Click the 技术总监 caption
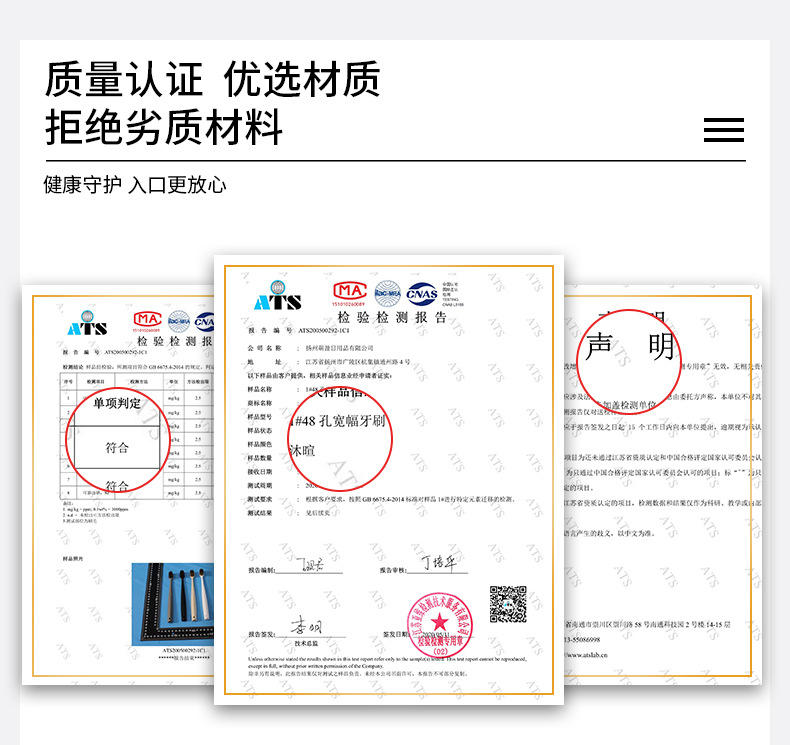The height and width of the screenshot is (745, 790). click(x=306, y=644)
